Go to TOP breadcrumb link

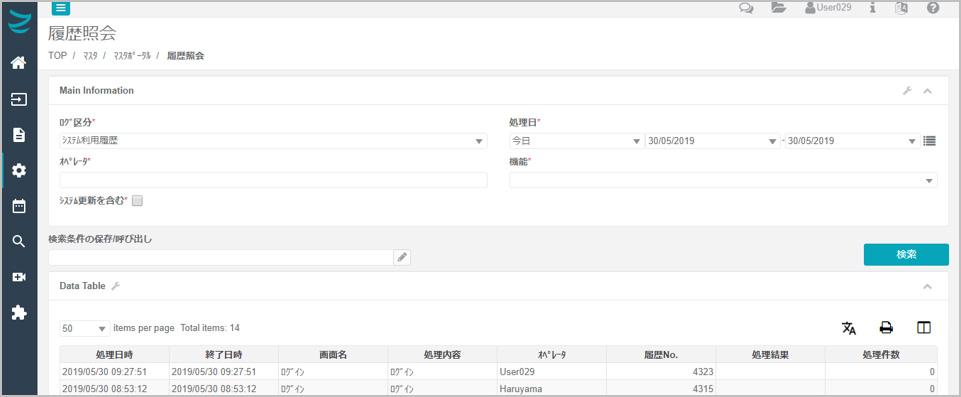click(57, 56)
